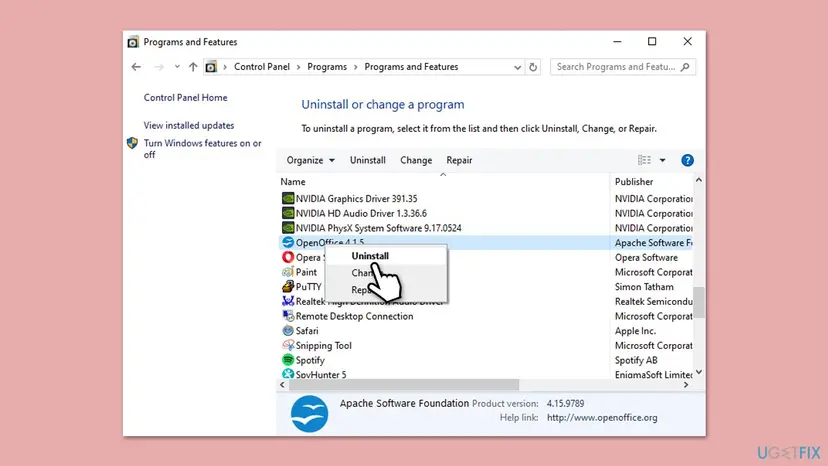Viewport: 828px width, 466px height.
Task: Click product version value 4.15.9789
Action: coord(565,404)
